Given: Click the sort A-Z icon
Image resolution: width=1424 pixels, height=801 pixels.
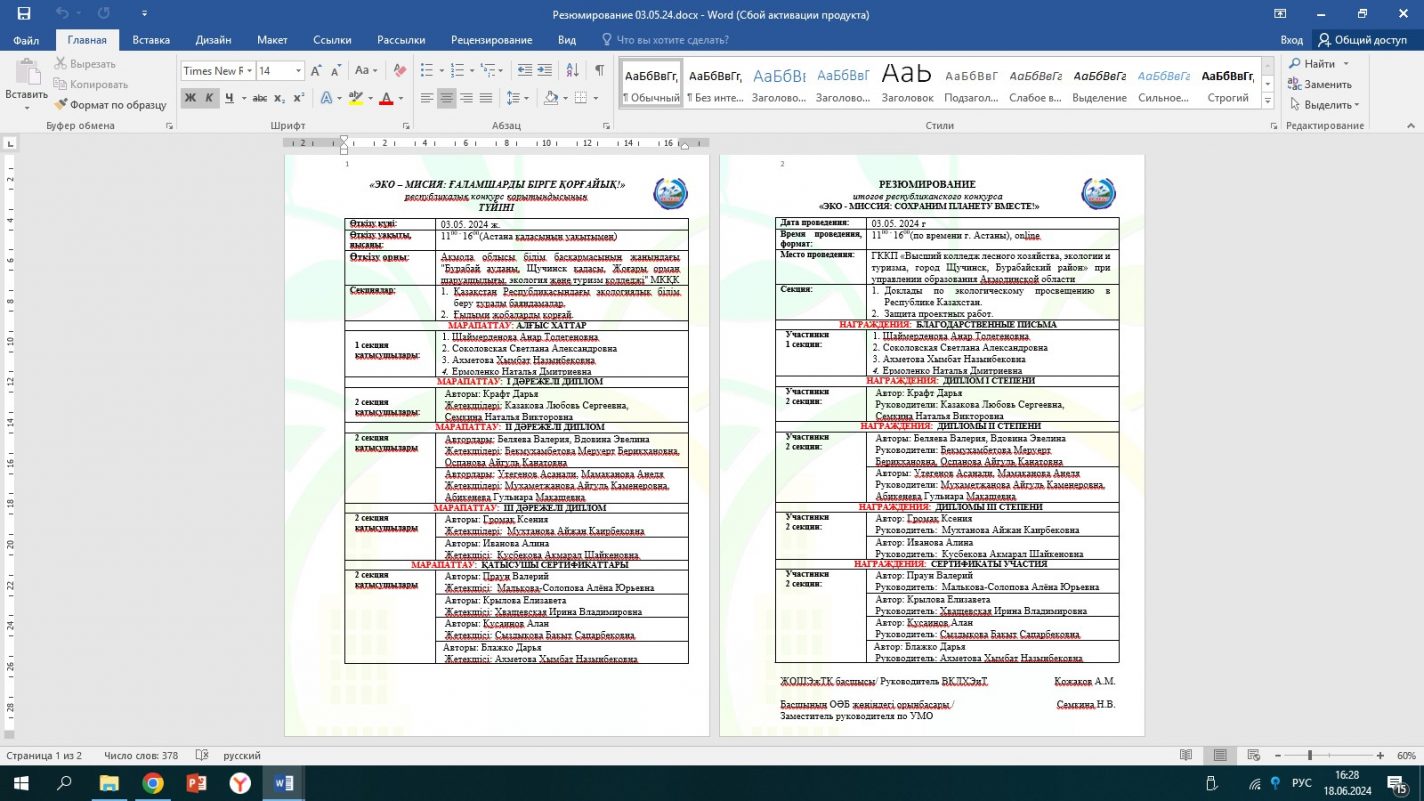Looking at the screenshot, I should [572, 71].
